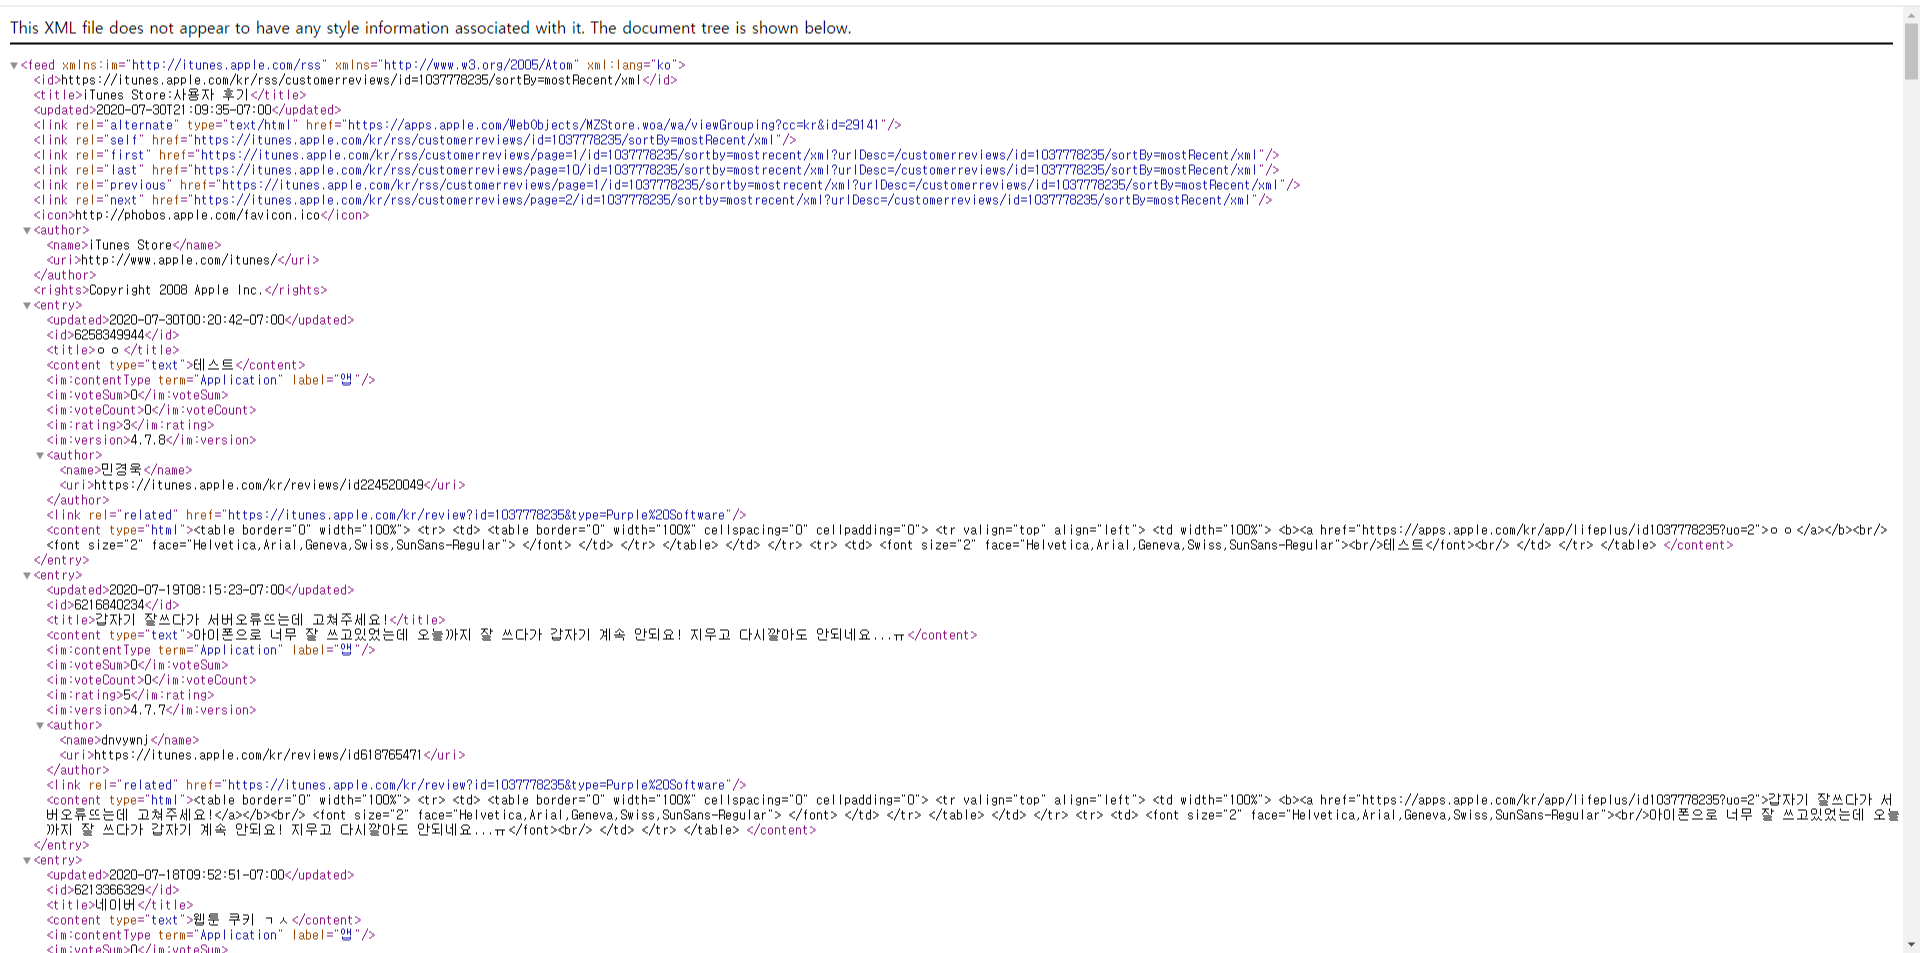1920x953 pixels.
Task: Collapse the entry with id 6258349944
Action: click(27, 306)
